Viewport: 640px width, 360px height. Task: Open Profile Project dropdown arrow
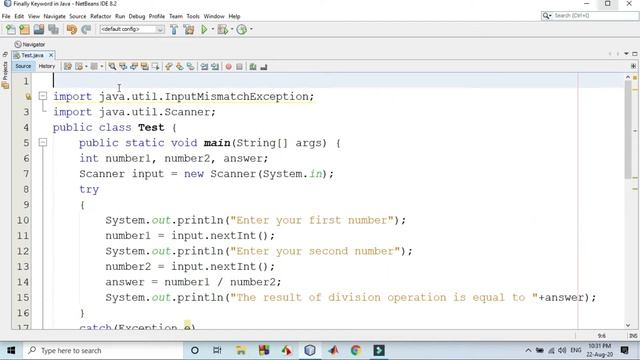[251, 29]
